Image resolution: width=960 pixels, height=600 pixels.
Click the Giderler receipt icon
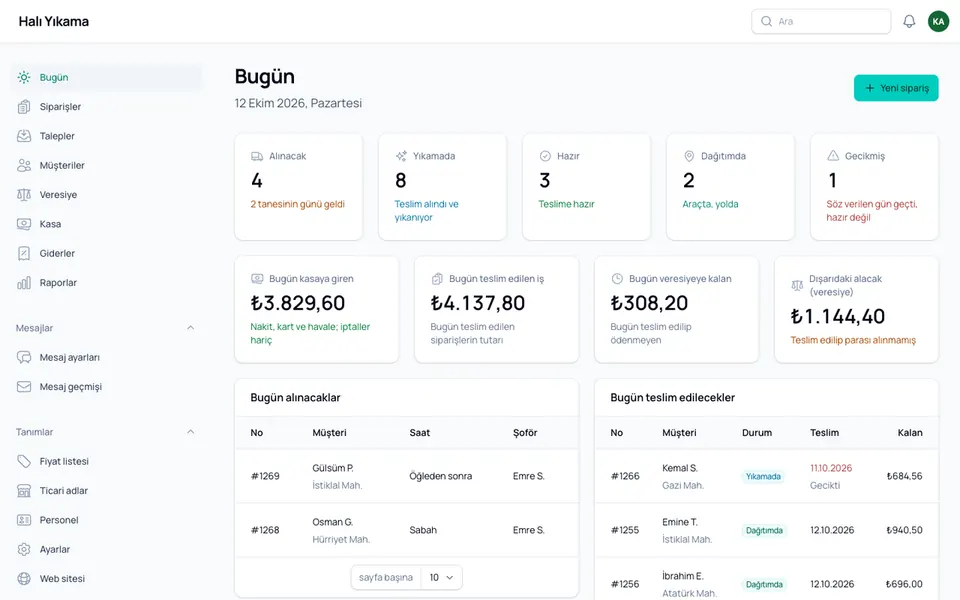[x=24, y=253]
